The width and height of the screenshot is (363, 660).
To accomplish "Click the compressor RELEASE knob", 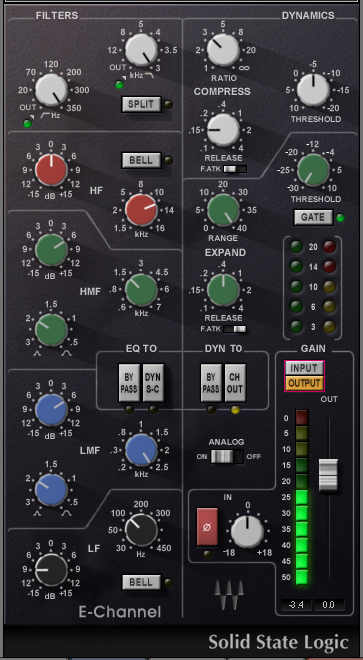I will click(x=223, y=130).
